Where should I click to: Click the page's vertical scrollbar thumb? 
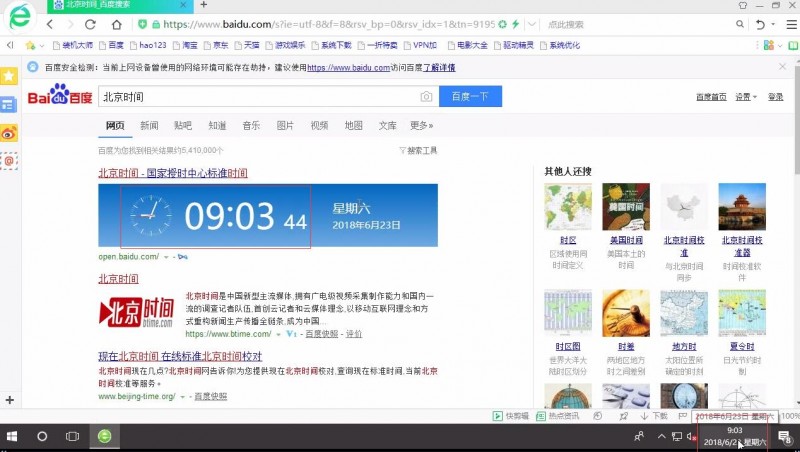coord(796,120)
